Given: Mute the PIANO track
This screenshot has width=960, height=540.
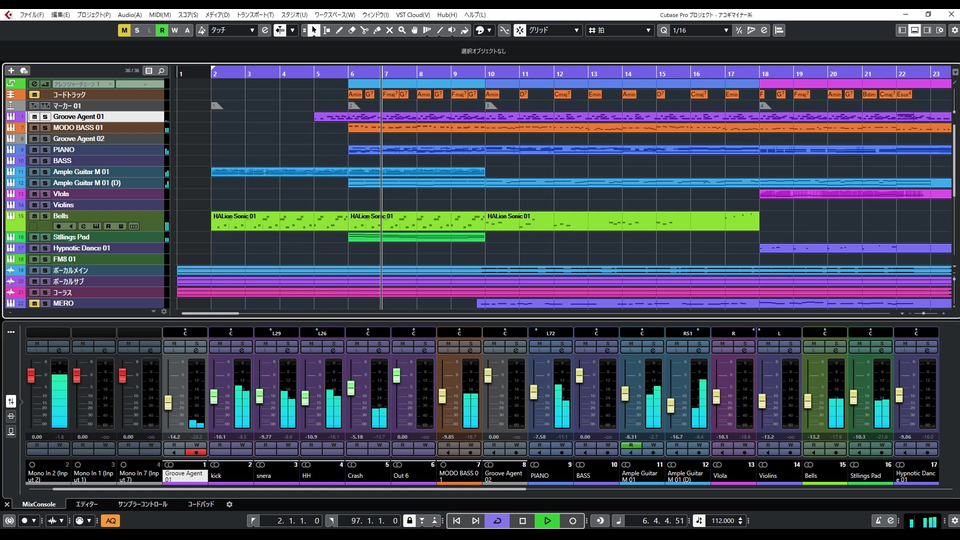Looking at the screenshot, I should coord(33,150).
